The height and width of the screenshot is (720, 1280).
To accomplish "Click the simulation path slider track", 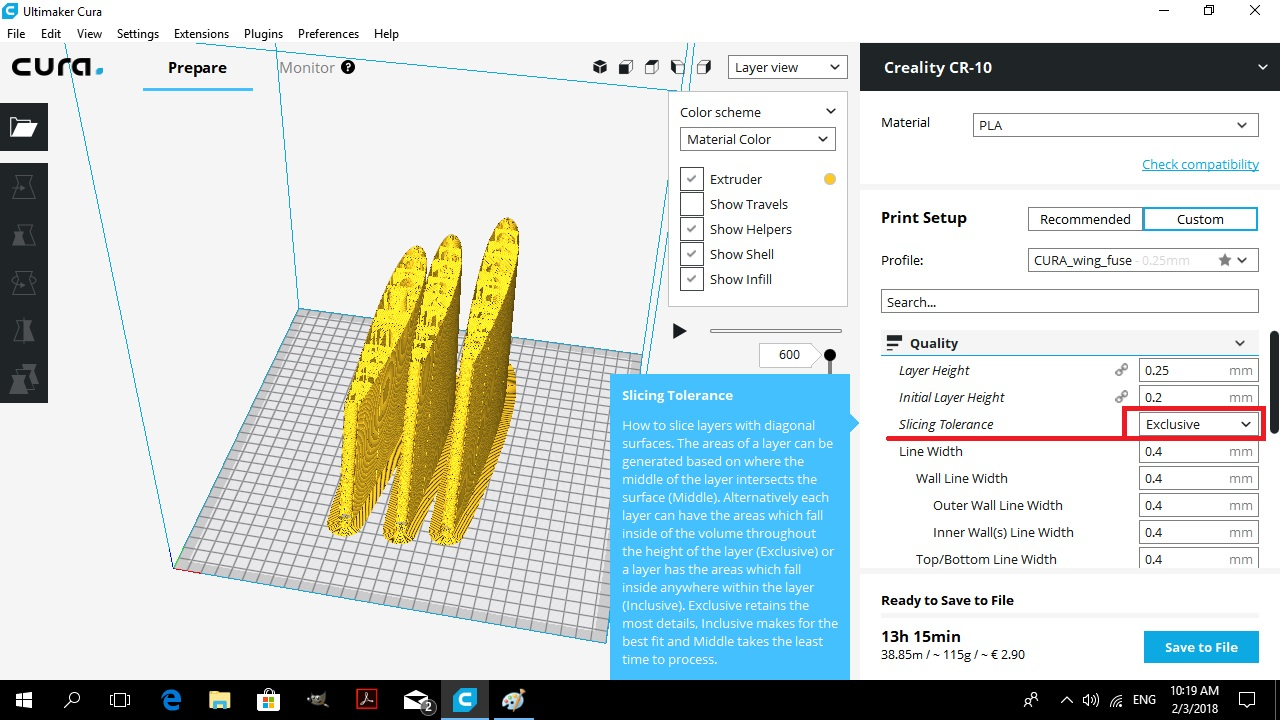I will [x=776, y=331].
